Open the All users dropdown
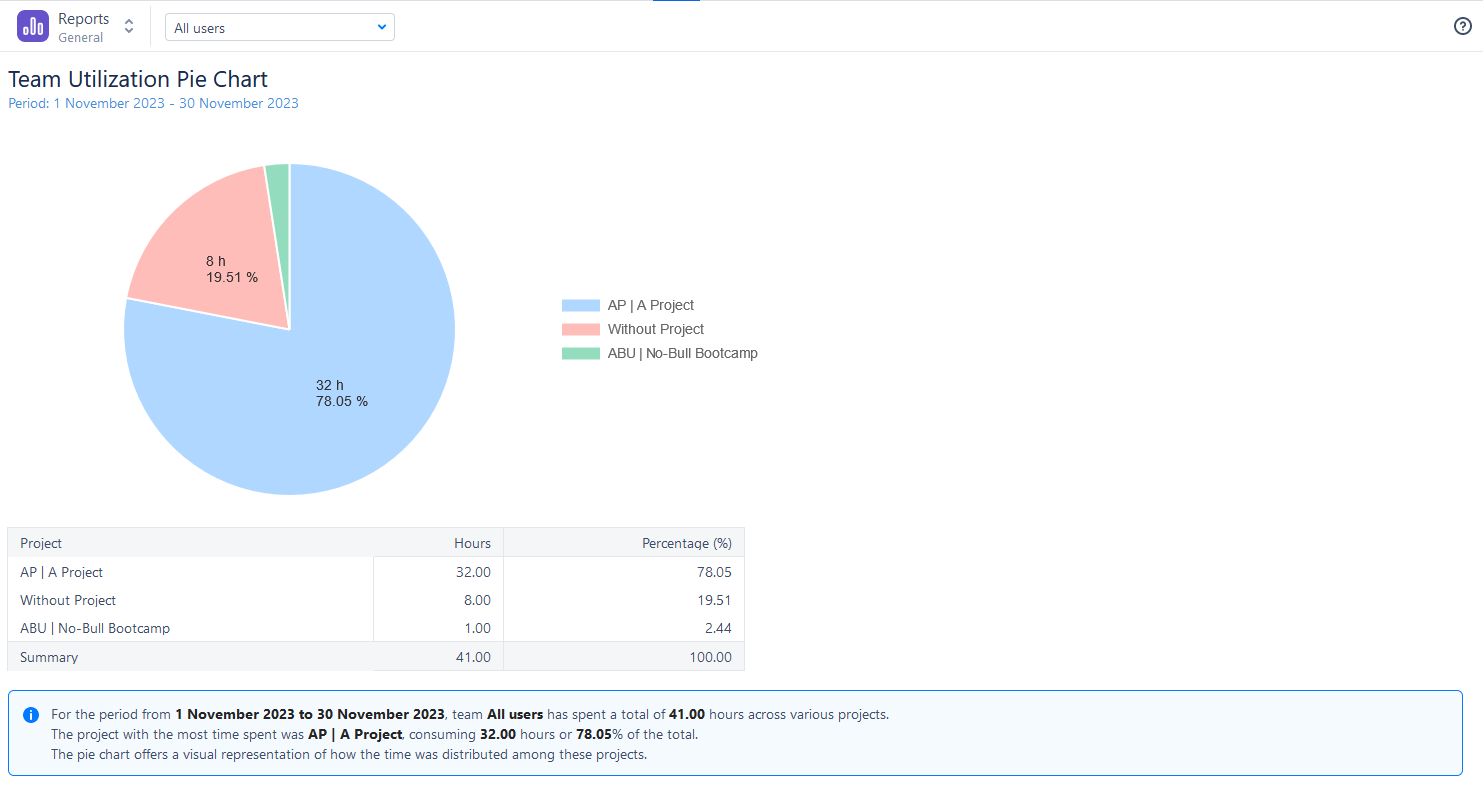This screenshot has height=790, width=1483. [x=280, y=28]
